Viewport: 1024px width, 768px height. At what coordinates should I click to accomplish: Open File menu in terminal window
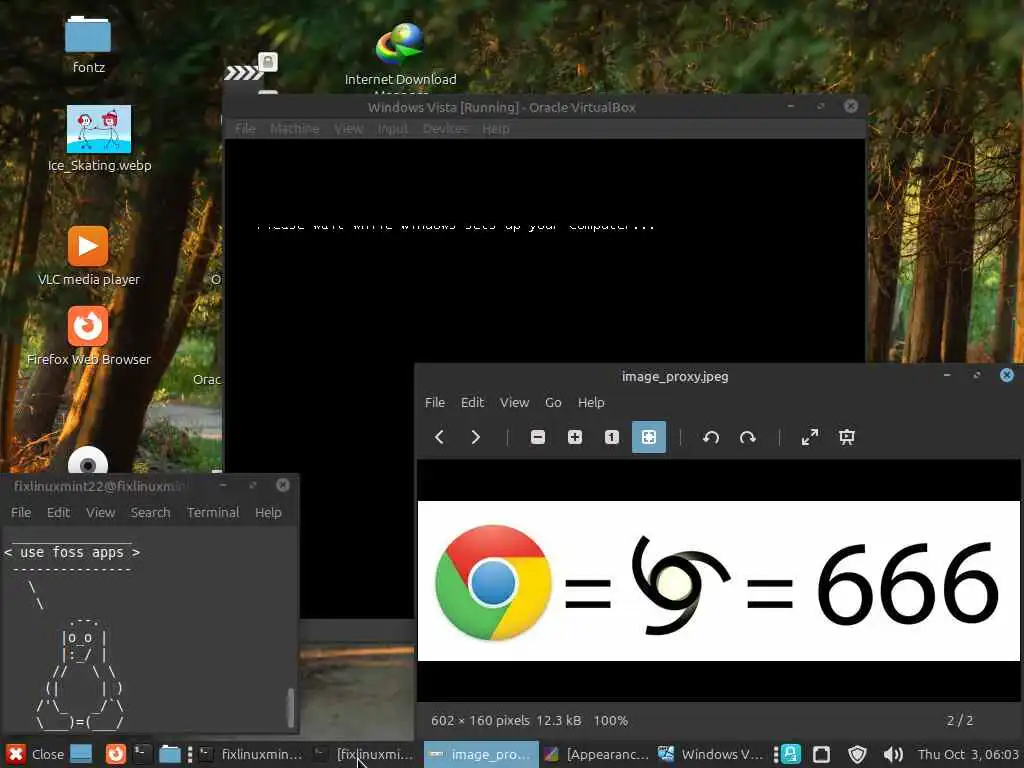(x=21, y=513)
